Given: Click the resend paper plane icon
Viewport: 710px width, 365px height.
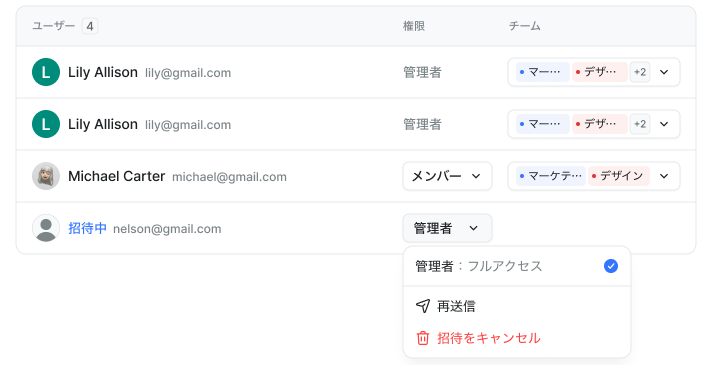Looking at the screenshot, I should click(422, 306).
